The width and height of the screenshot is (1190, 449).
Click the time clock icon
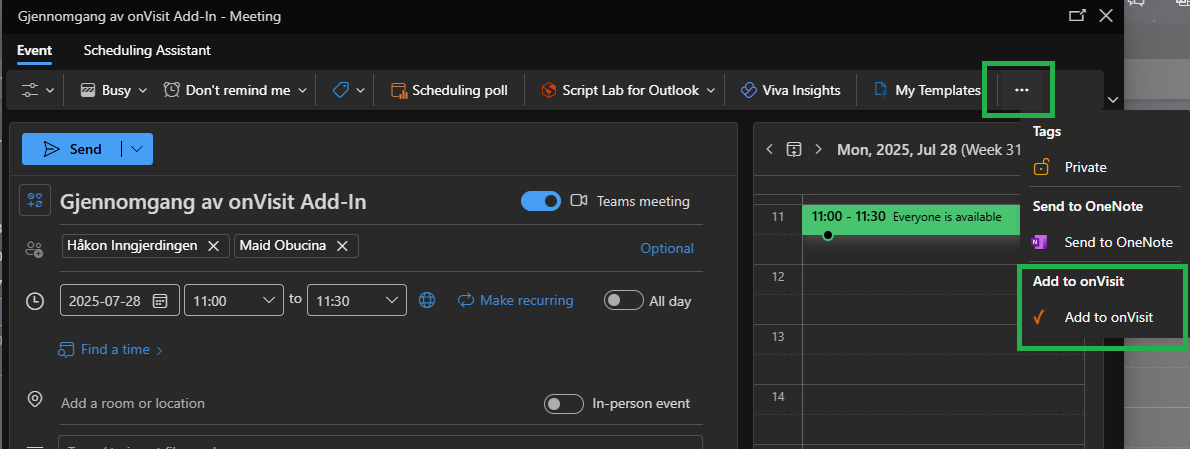click(34, 300)
